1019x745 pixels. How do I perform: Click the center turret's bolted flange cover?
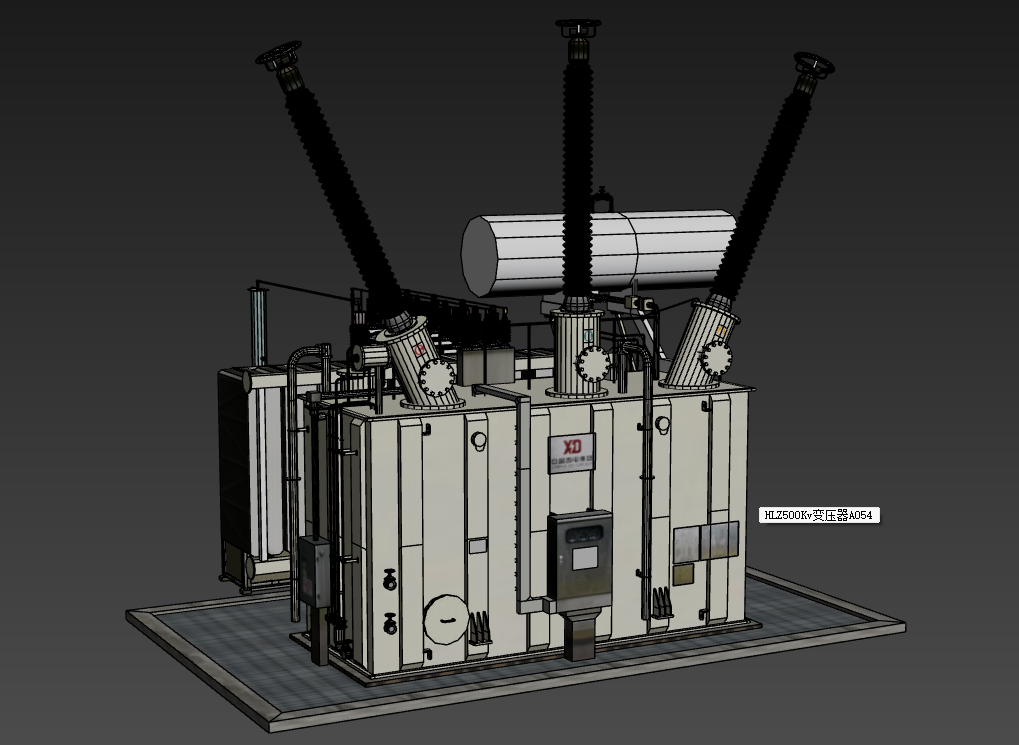[x=592, y=362]
